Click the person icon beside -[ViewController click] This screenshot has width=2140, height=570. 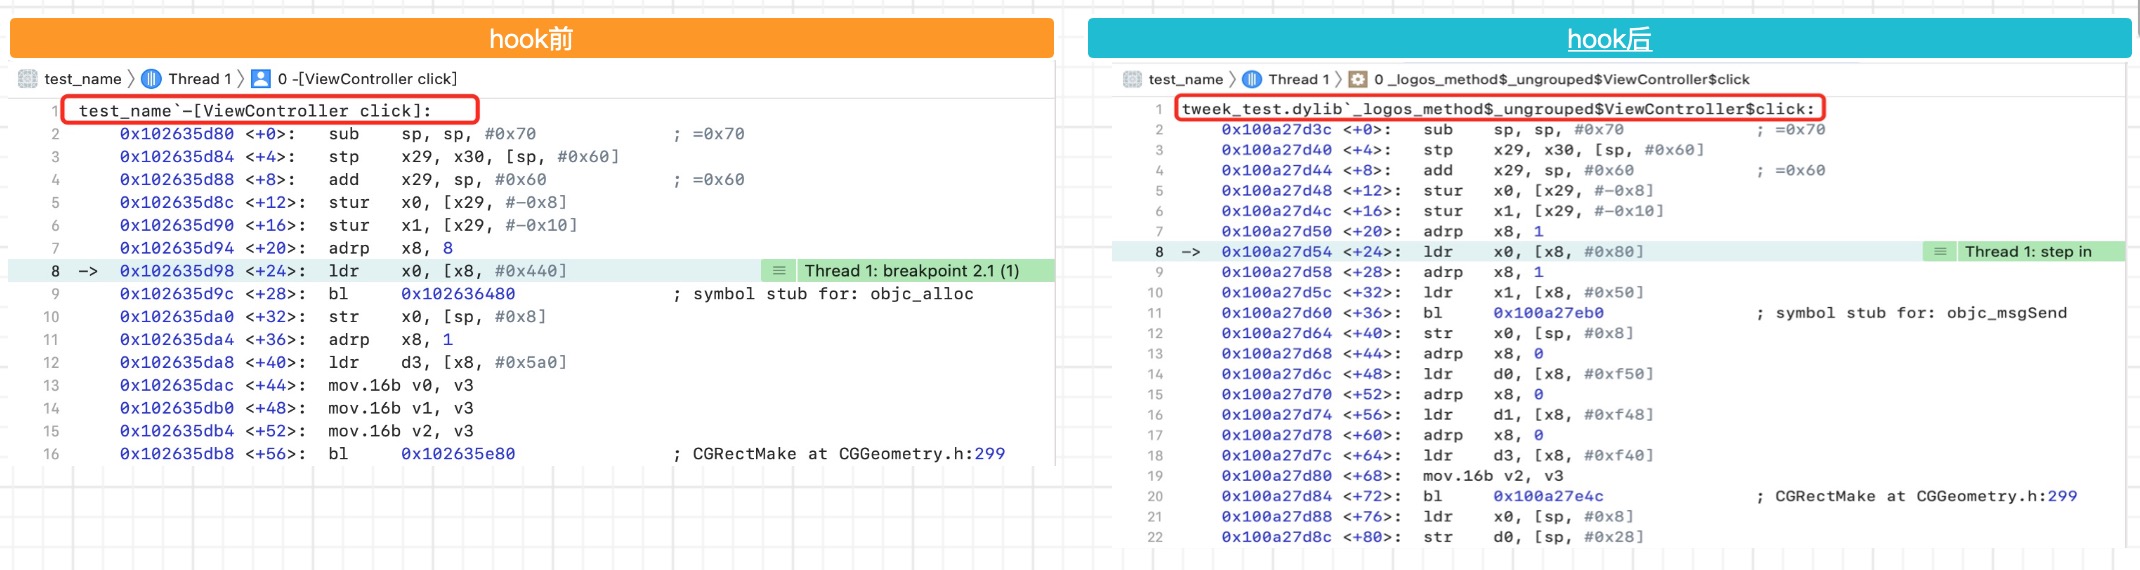pyautogui.click(x=261, y=79)
